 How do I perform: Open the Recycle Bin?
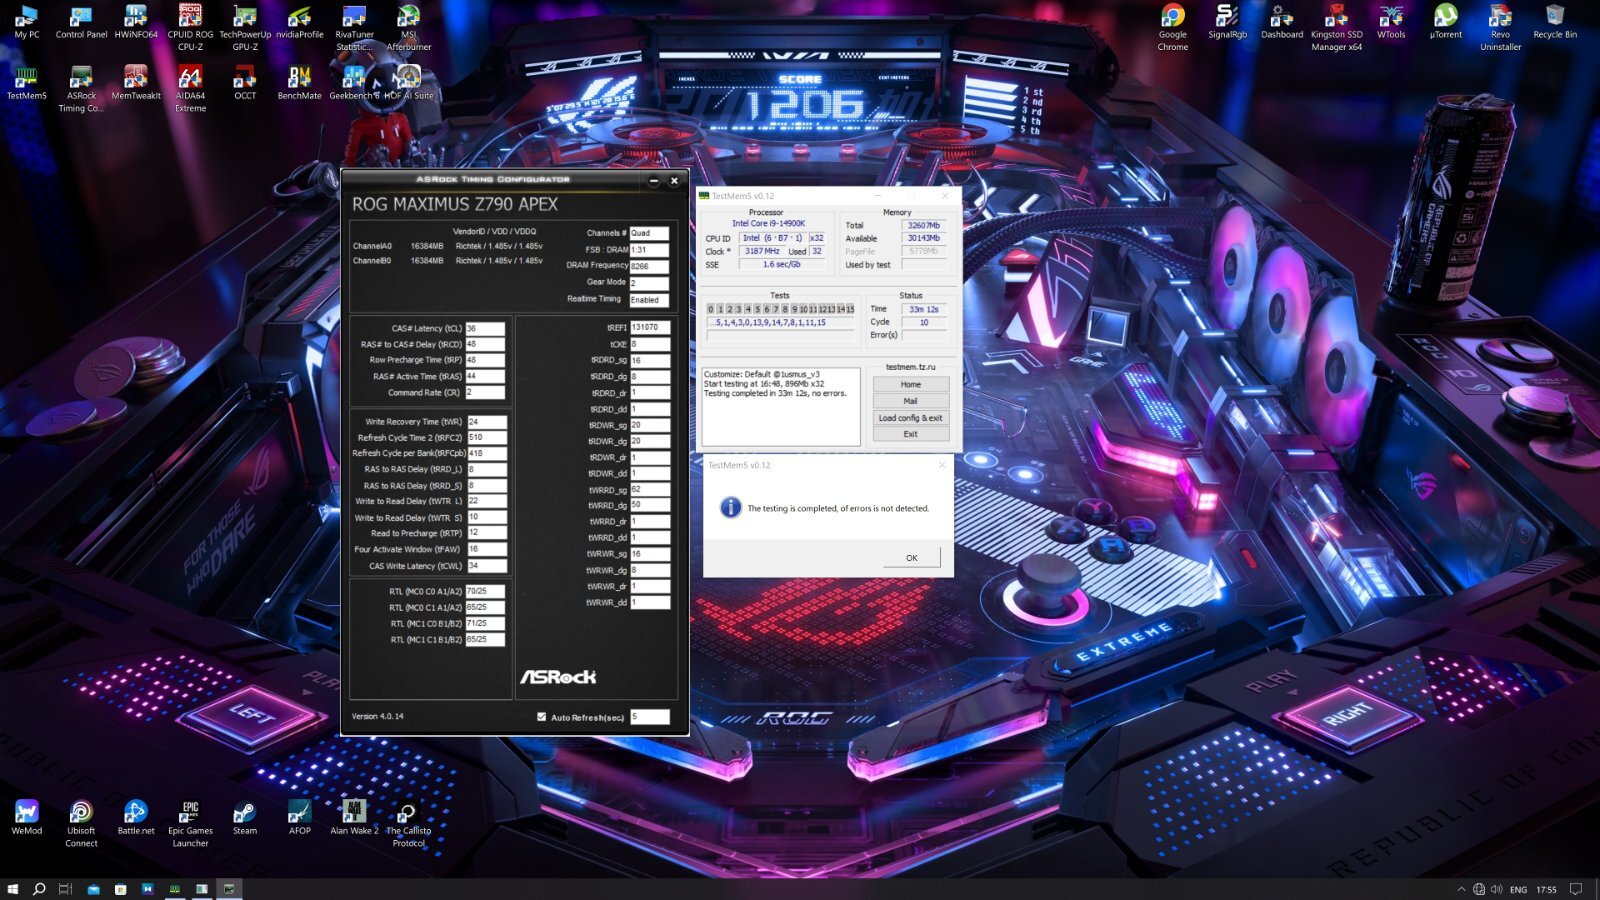tap(1555, 24)
